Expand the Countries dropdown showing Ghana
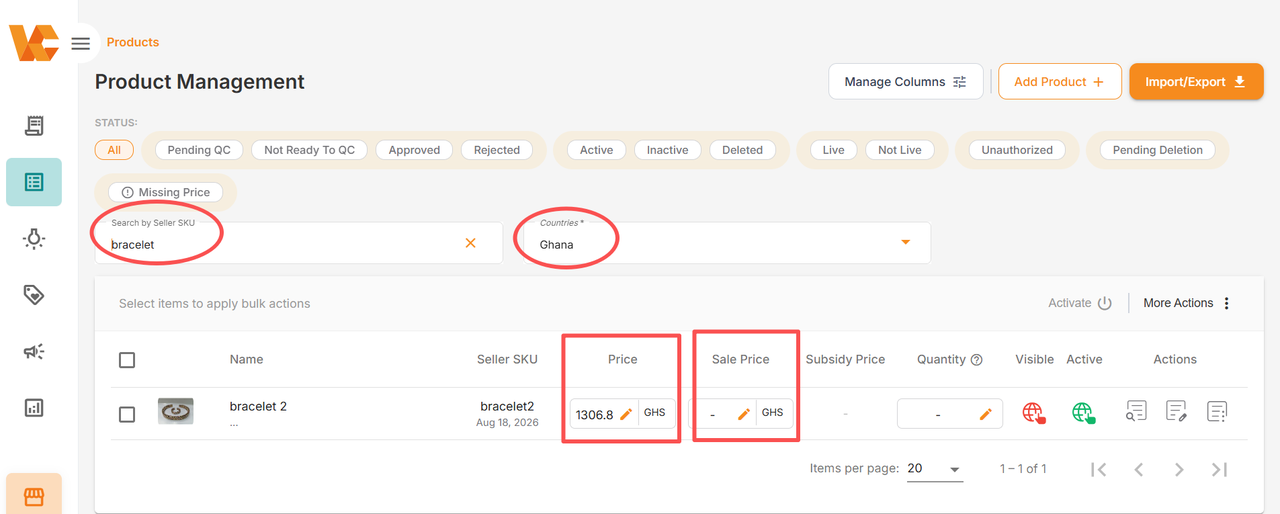The width and height of the screenshot is (1280, 514). click(727, 243)
